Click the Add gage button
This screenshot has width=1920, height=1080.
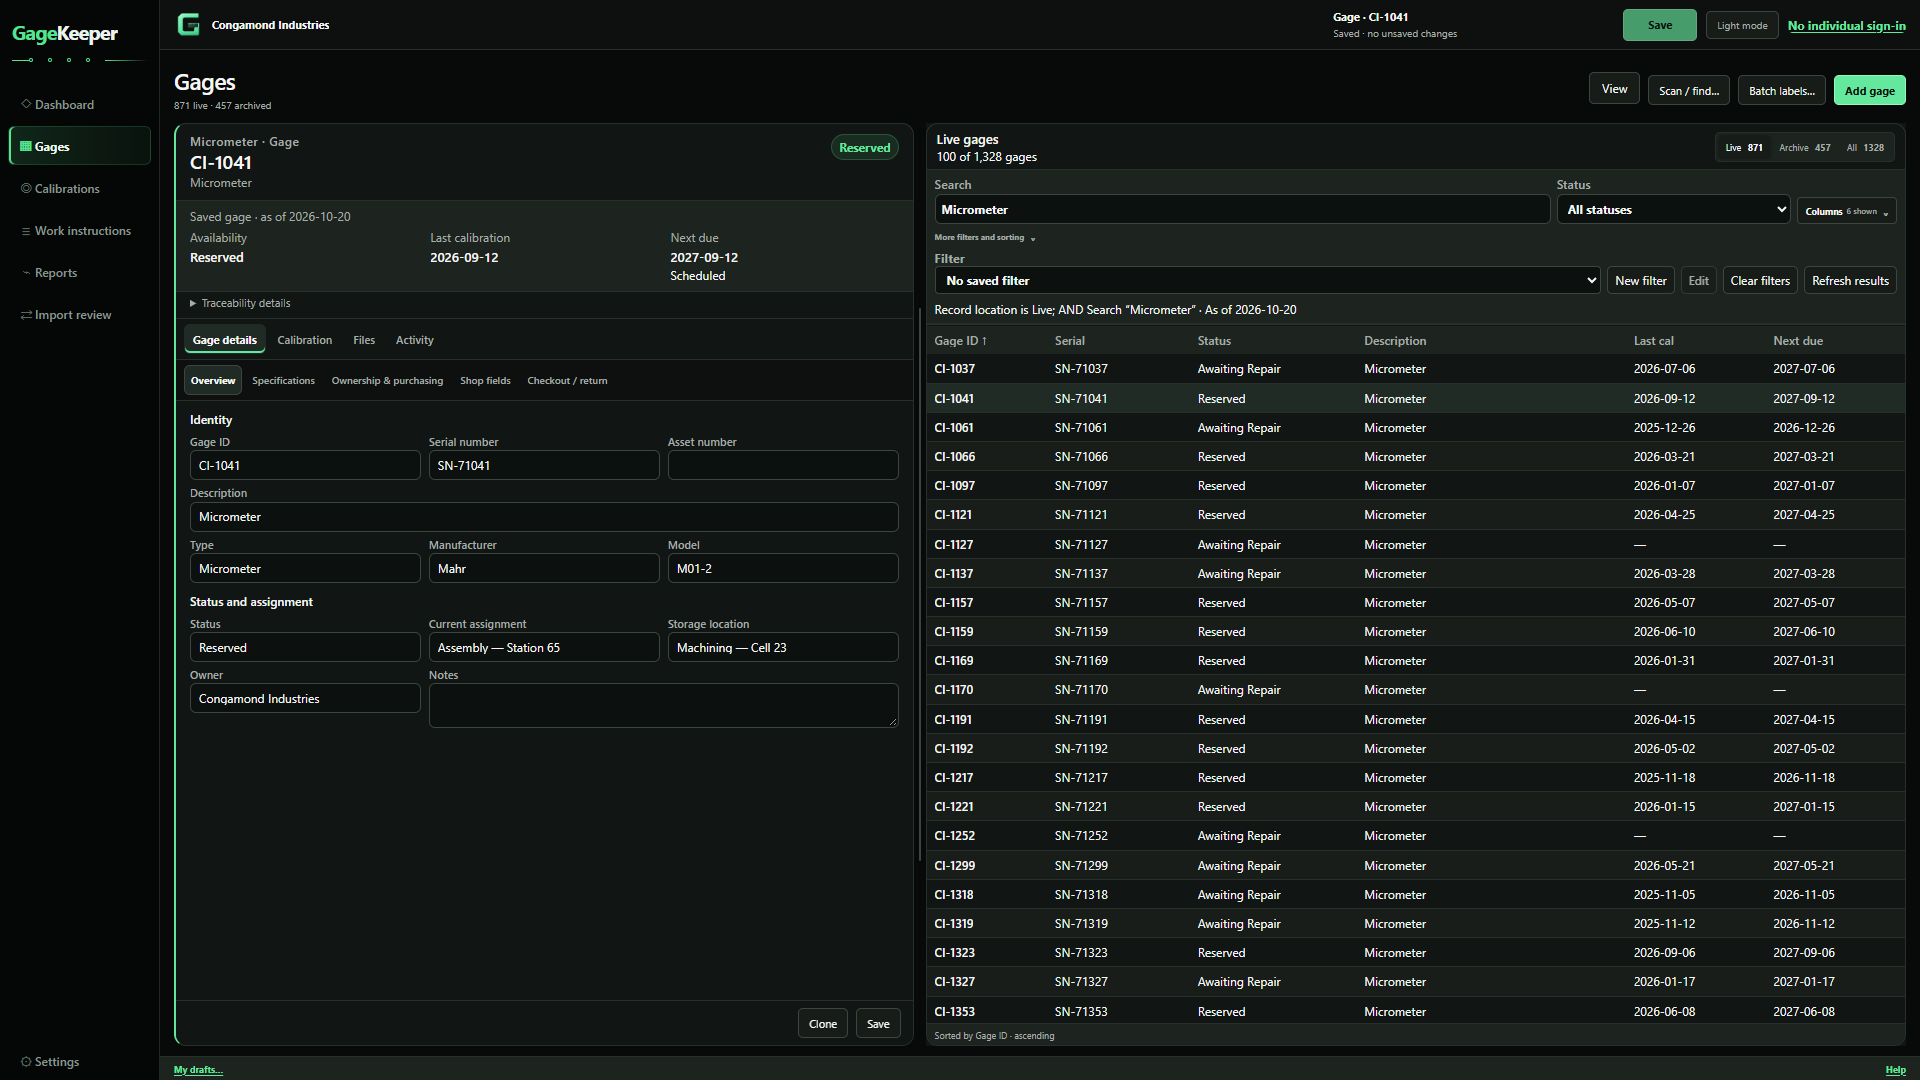click(x=1869, y=90)
